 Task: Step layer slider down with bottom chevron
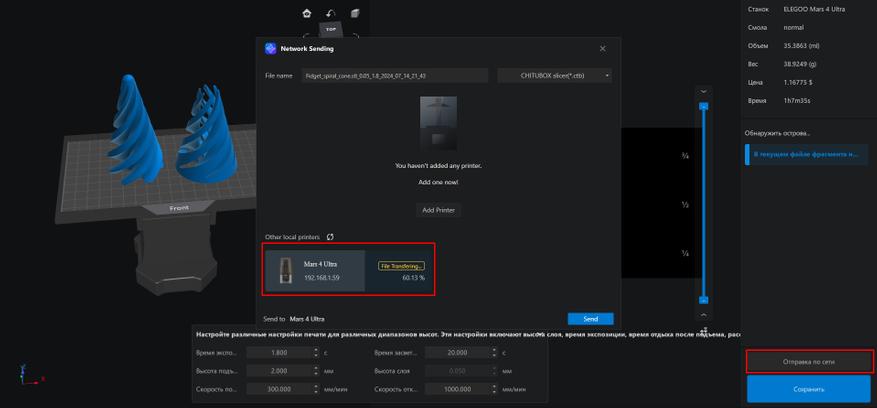704,315
